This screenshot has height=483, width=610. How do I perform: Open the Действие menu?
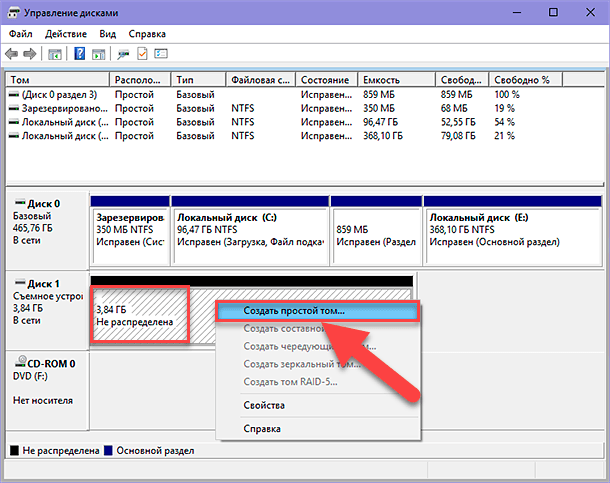tap(66, 34)
